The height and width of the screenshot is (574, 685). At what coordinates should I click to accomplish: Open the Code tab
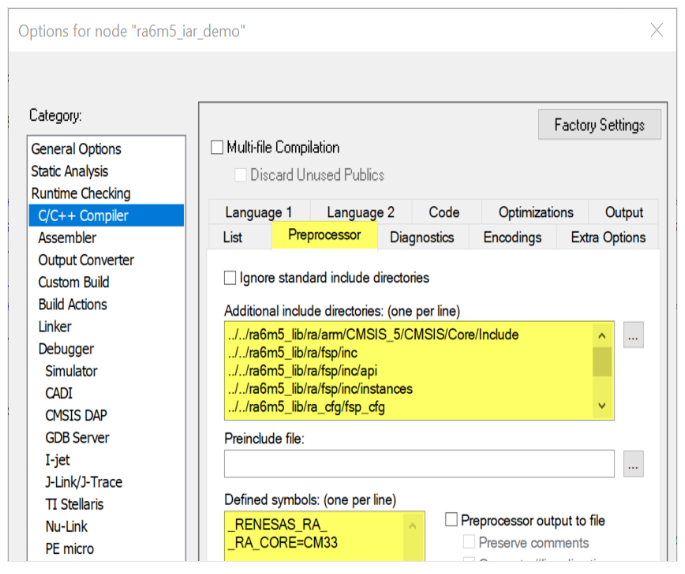point(444,212)
